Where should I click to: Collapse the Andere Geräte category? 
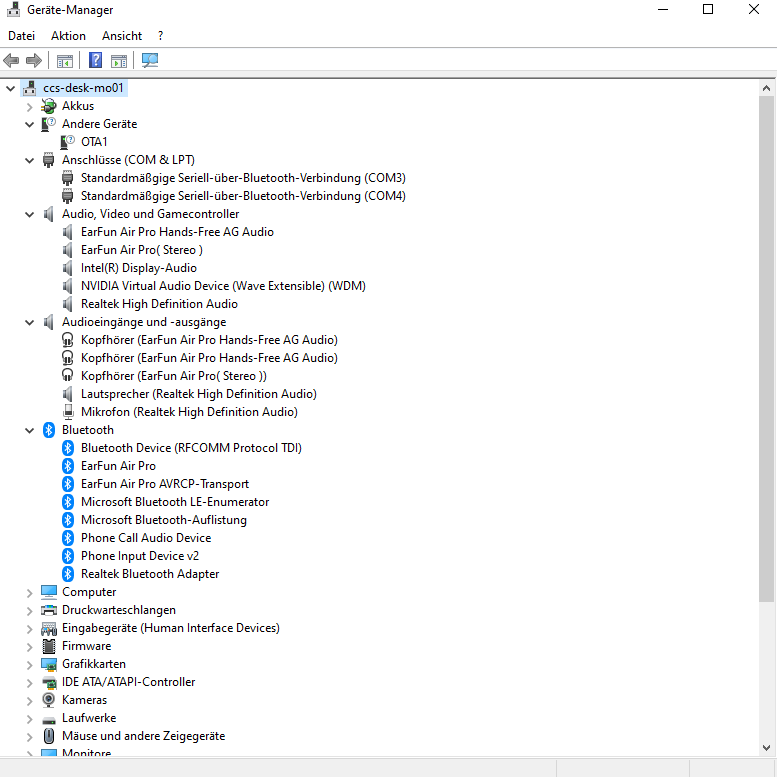(29, 124)
